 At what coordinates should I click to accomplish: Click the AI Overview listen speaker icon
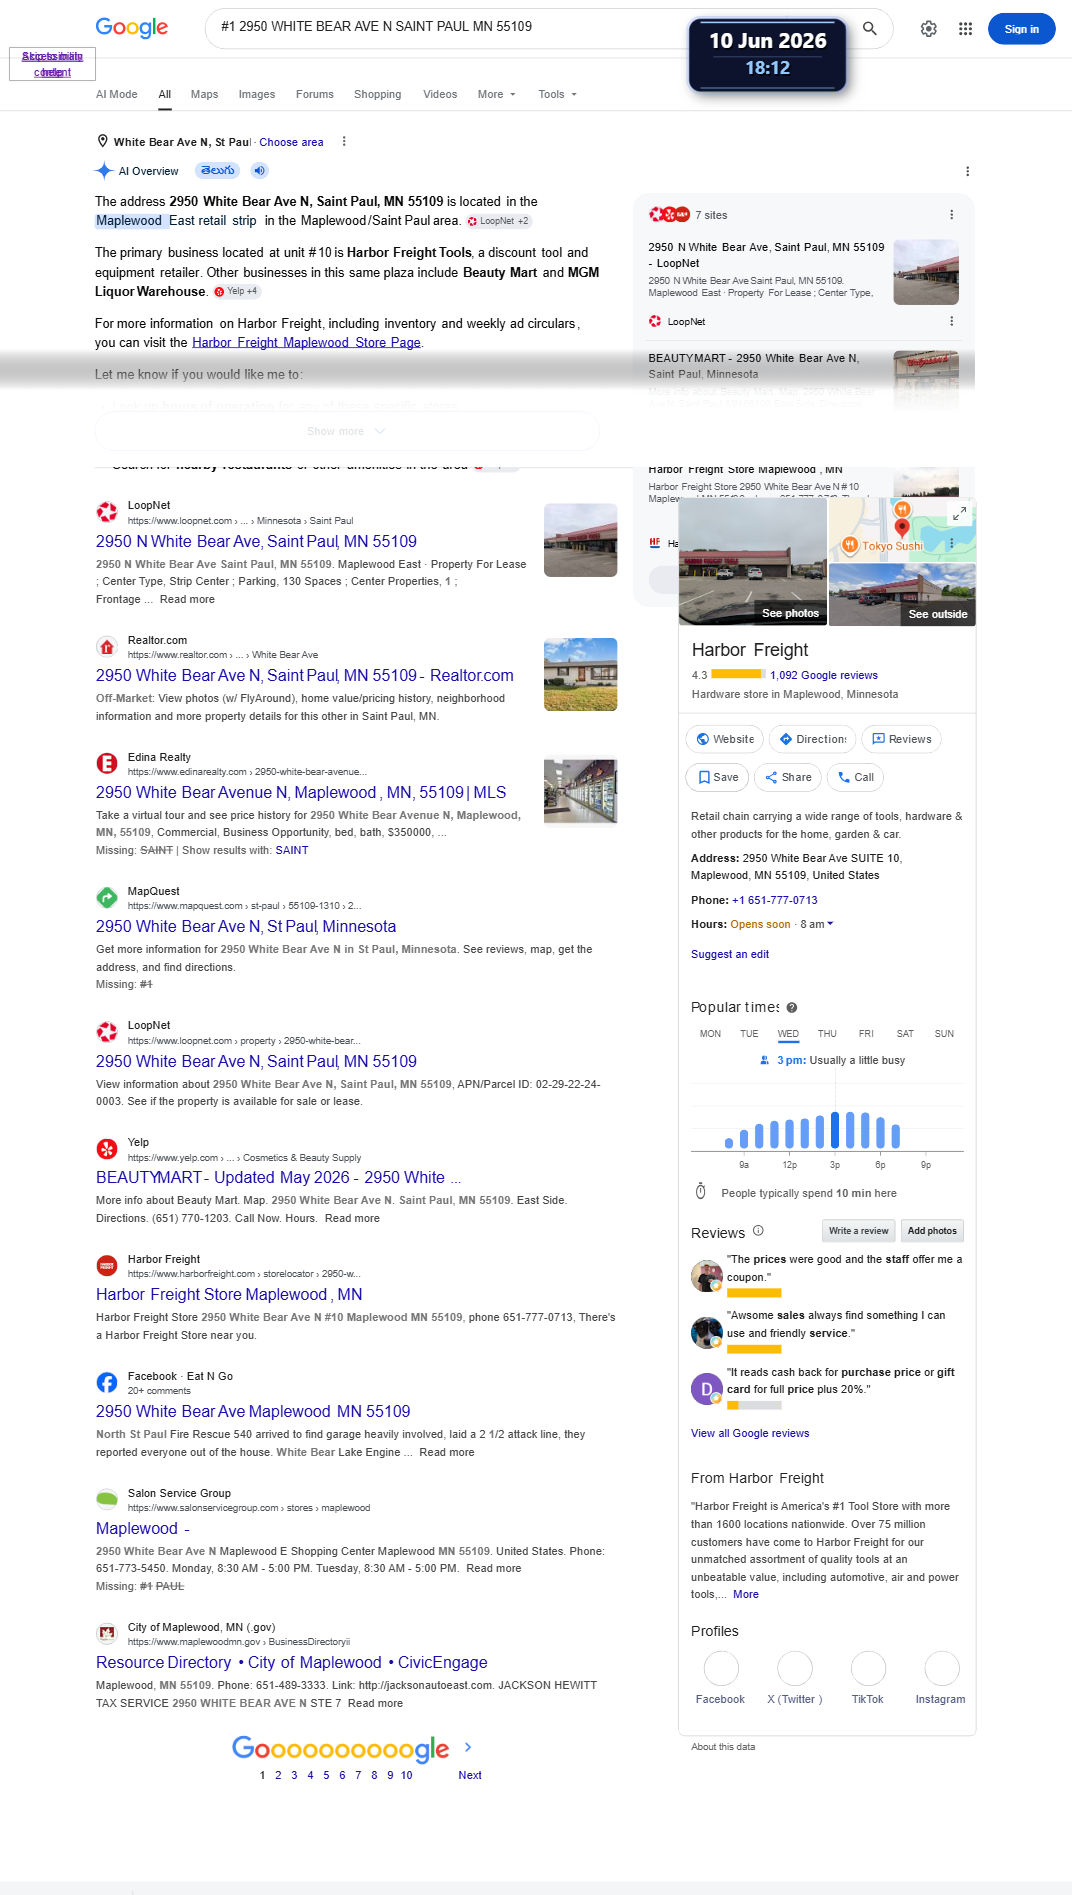[x=259, y=170]
